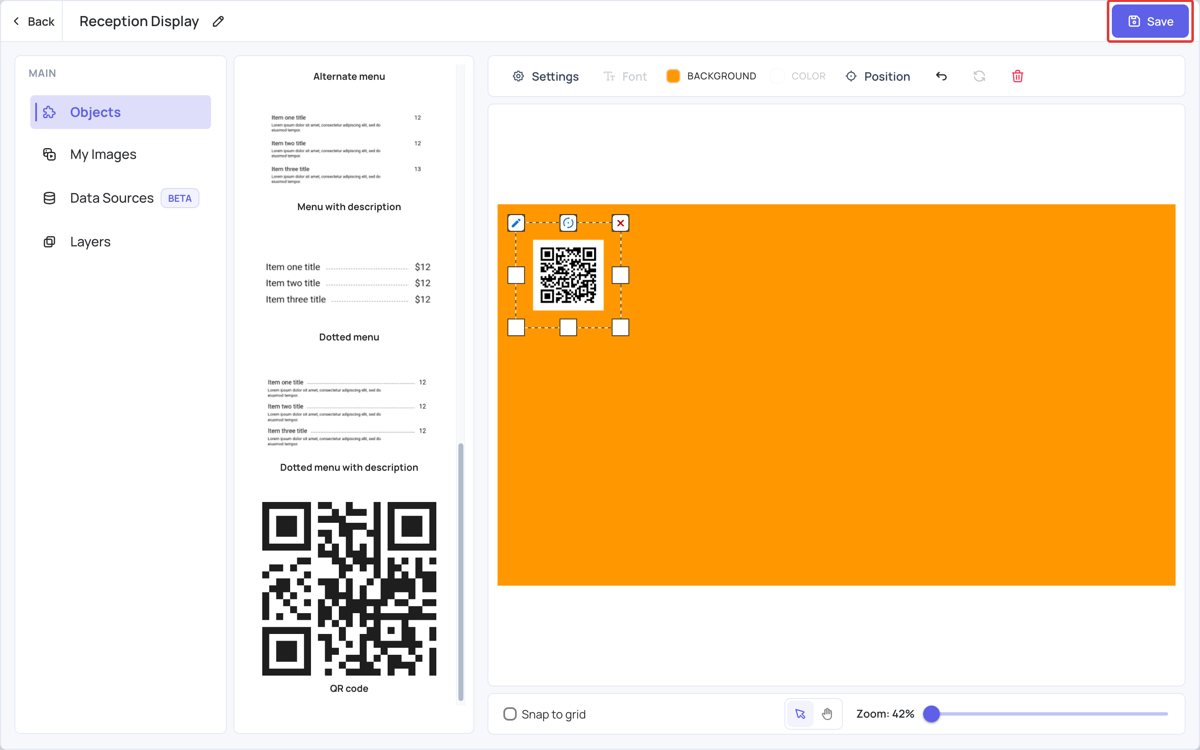Enable the Snap to grid checkbox
Viewport: 1200px width, 750px height.
point(510,714)
